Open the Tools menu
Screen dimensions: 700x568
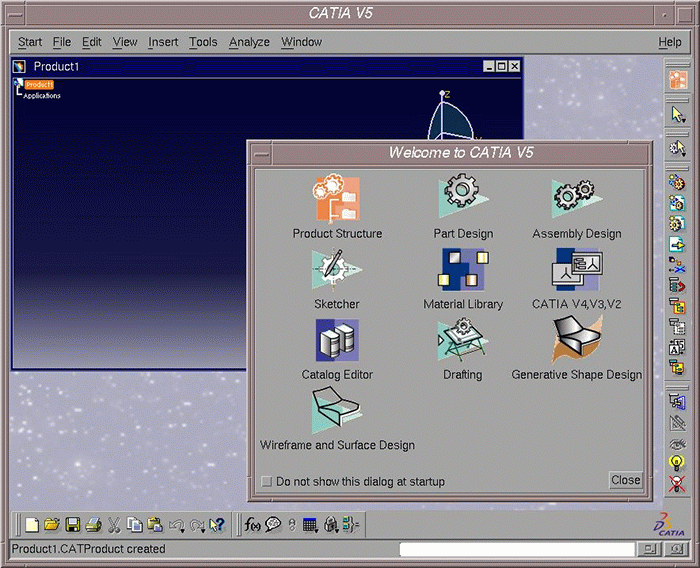(x=203, y=42)
